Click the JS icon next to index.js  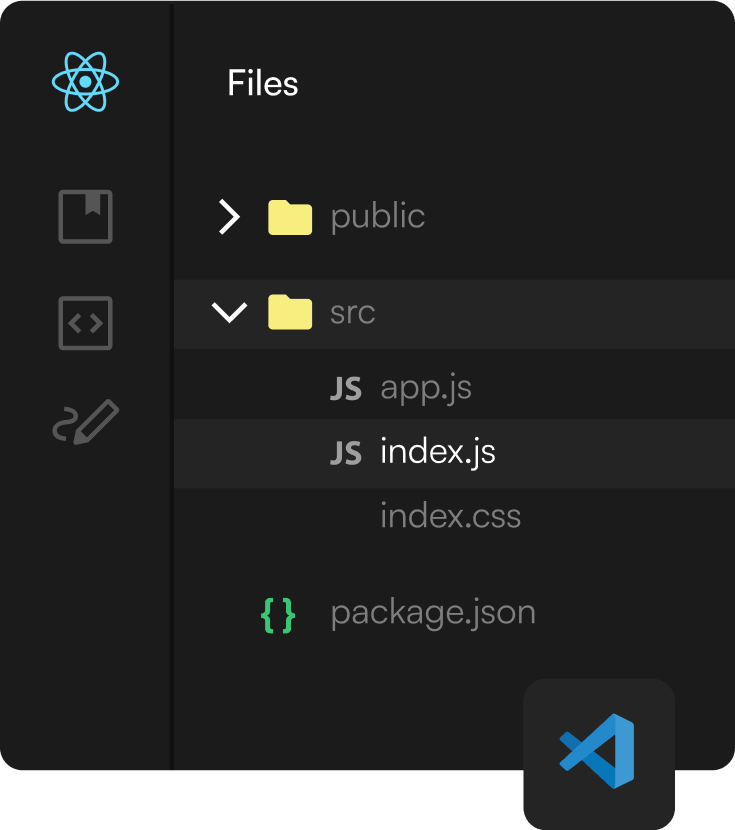345,453
